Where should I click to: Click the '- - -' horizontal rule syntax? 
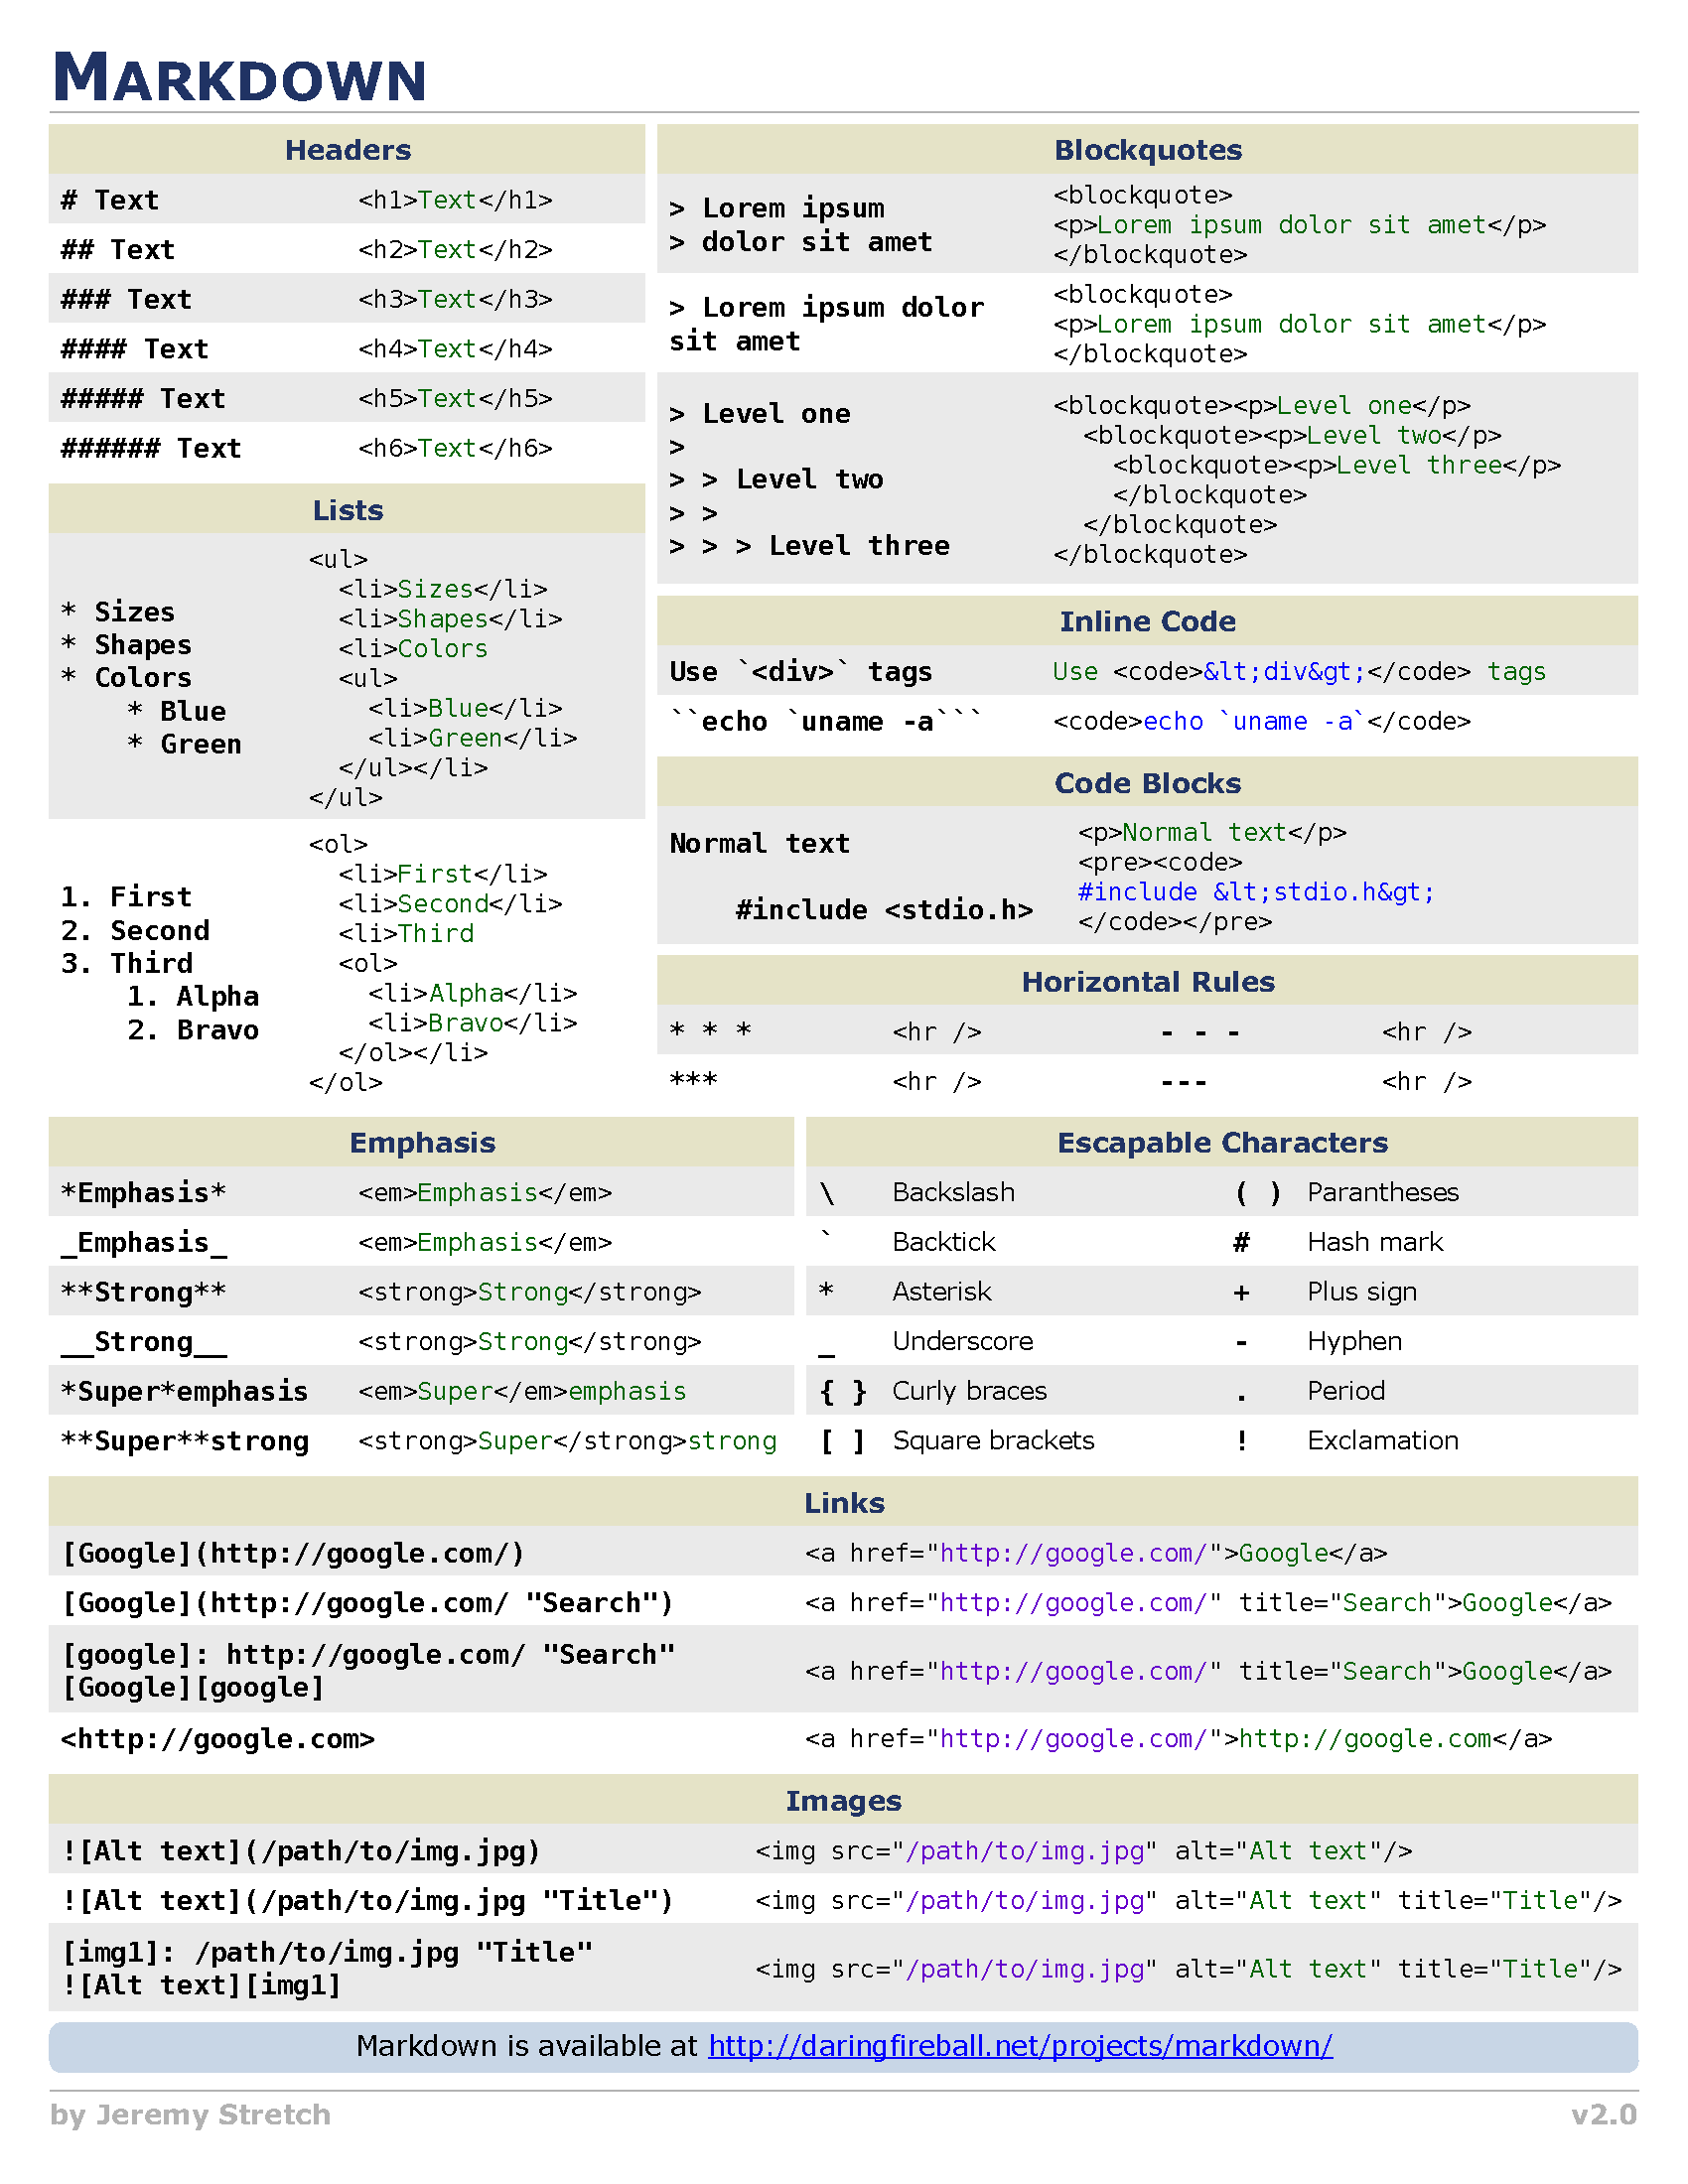pos(1200,1032)
